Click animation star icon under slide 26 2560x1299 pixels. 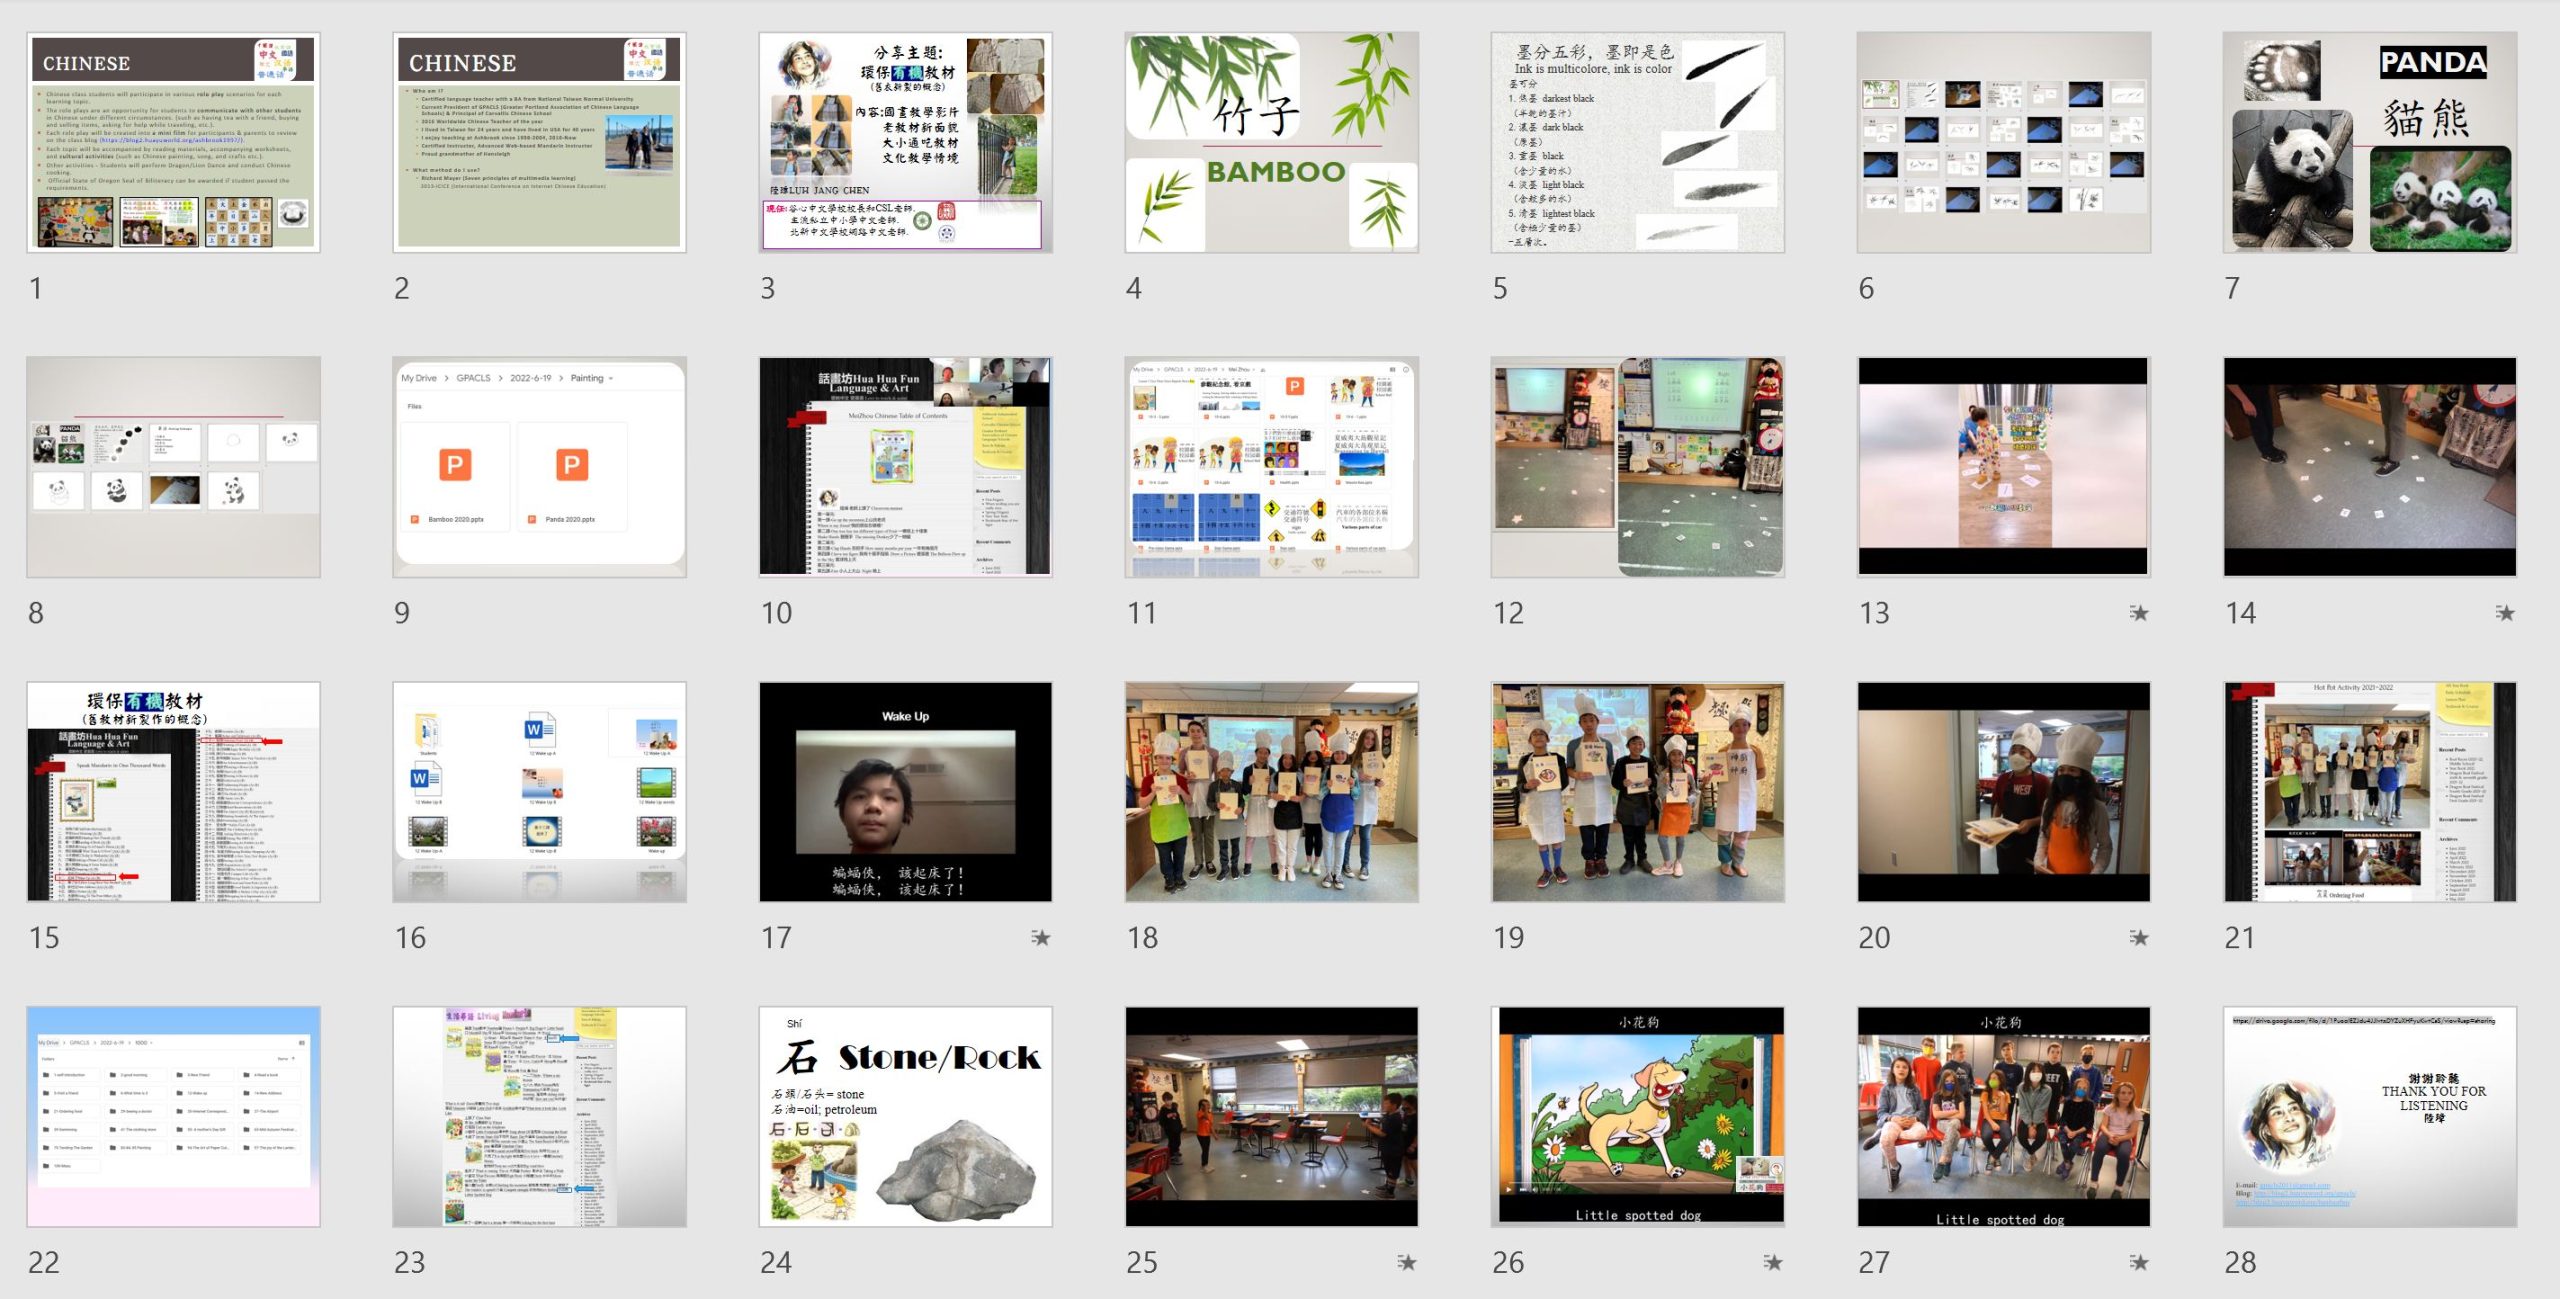point(1772,1263)
